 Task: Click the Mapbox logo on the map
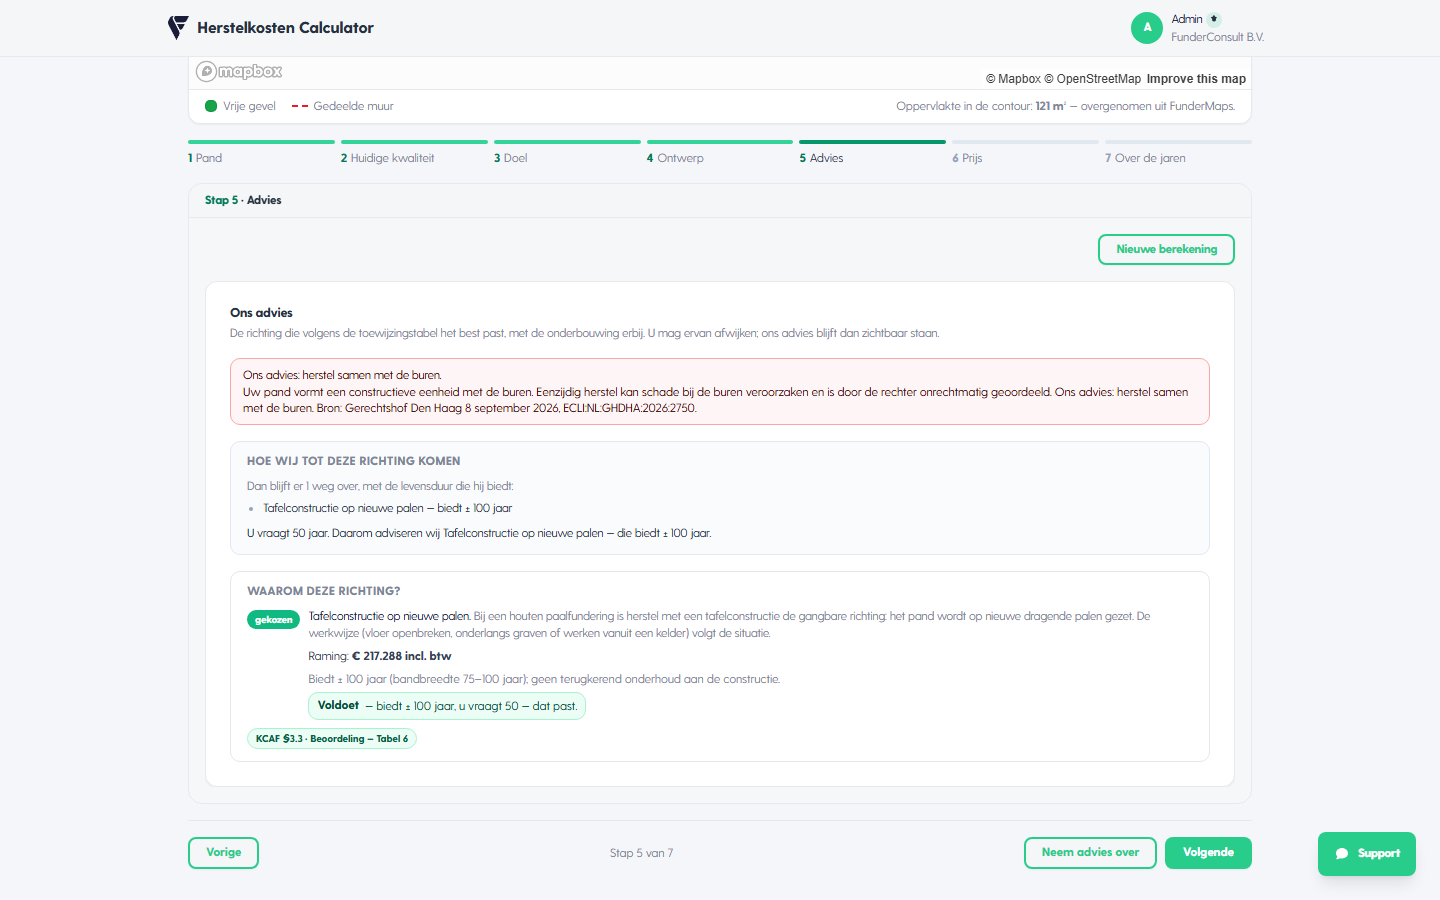coord(239,71)
